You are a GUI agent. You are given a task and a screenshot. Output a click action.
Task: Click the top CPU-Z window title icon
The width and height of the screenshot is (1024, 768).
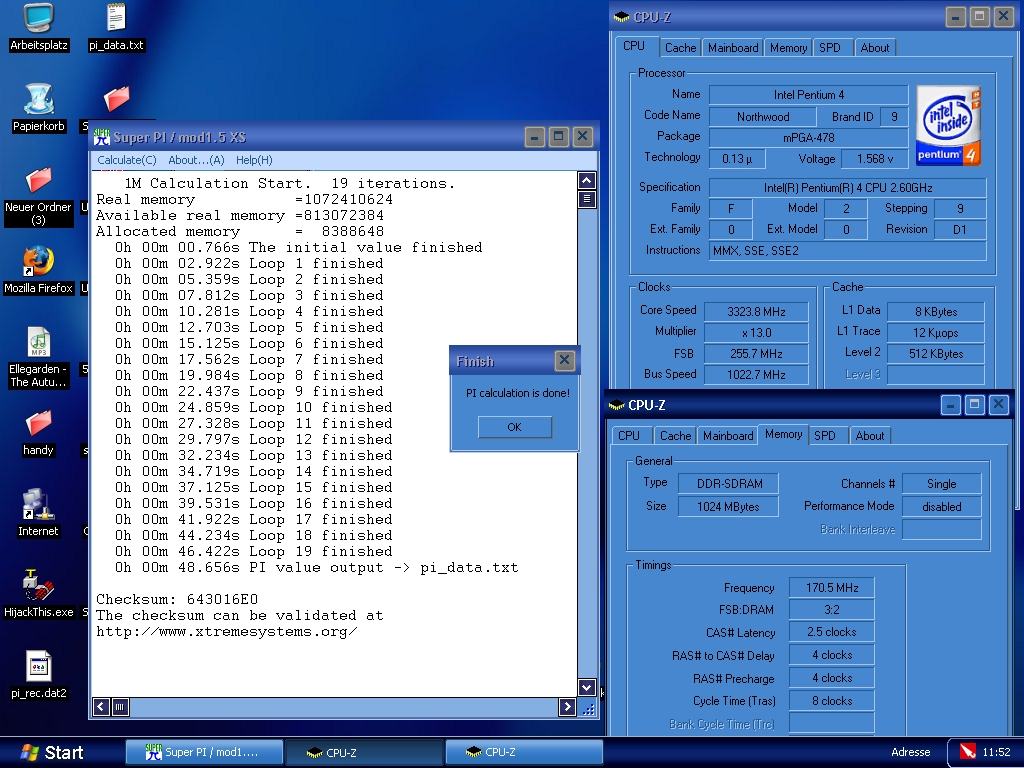622,17
